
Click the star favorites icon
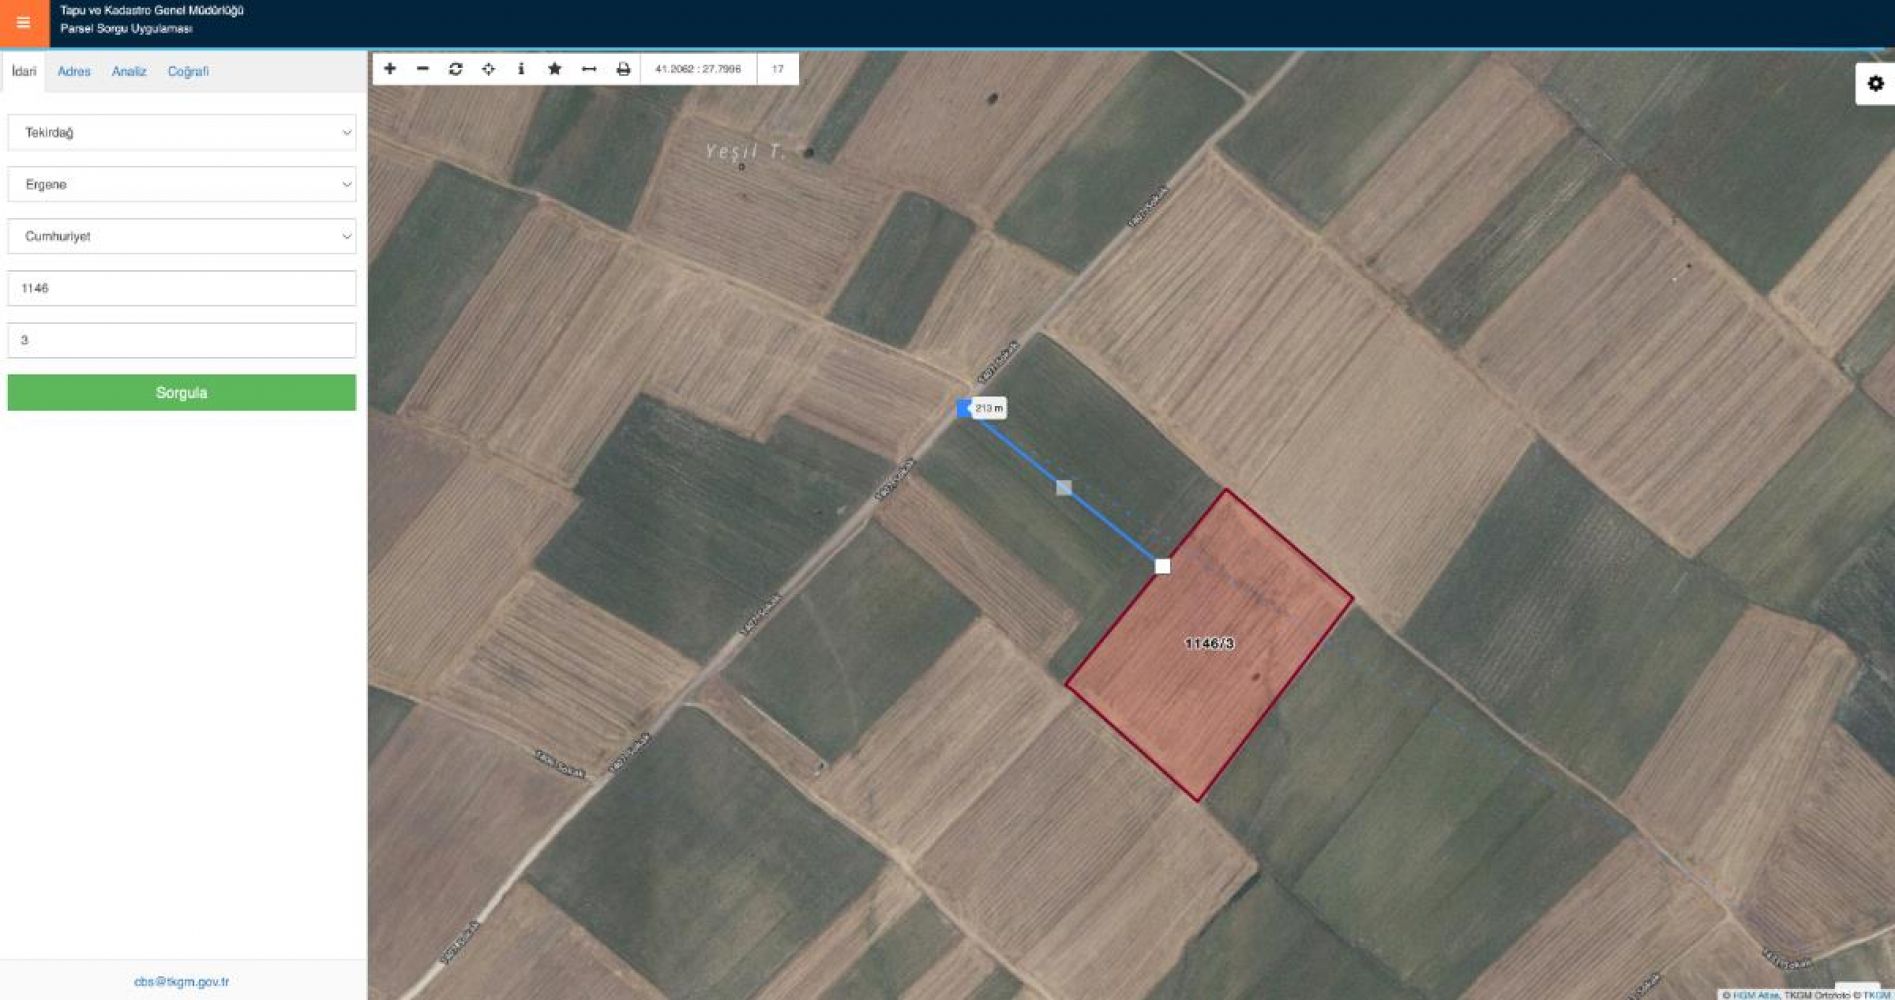pyautogui.click(x=555, y=69)
